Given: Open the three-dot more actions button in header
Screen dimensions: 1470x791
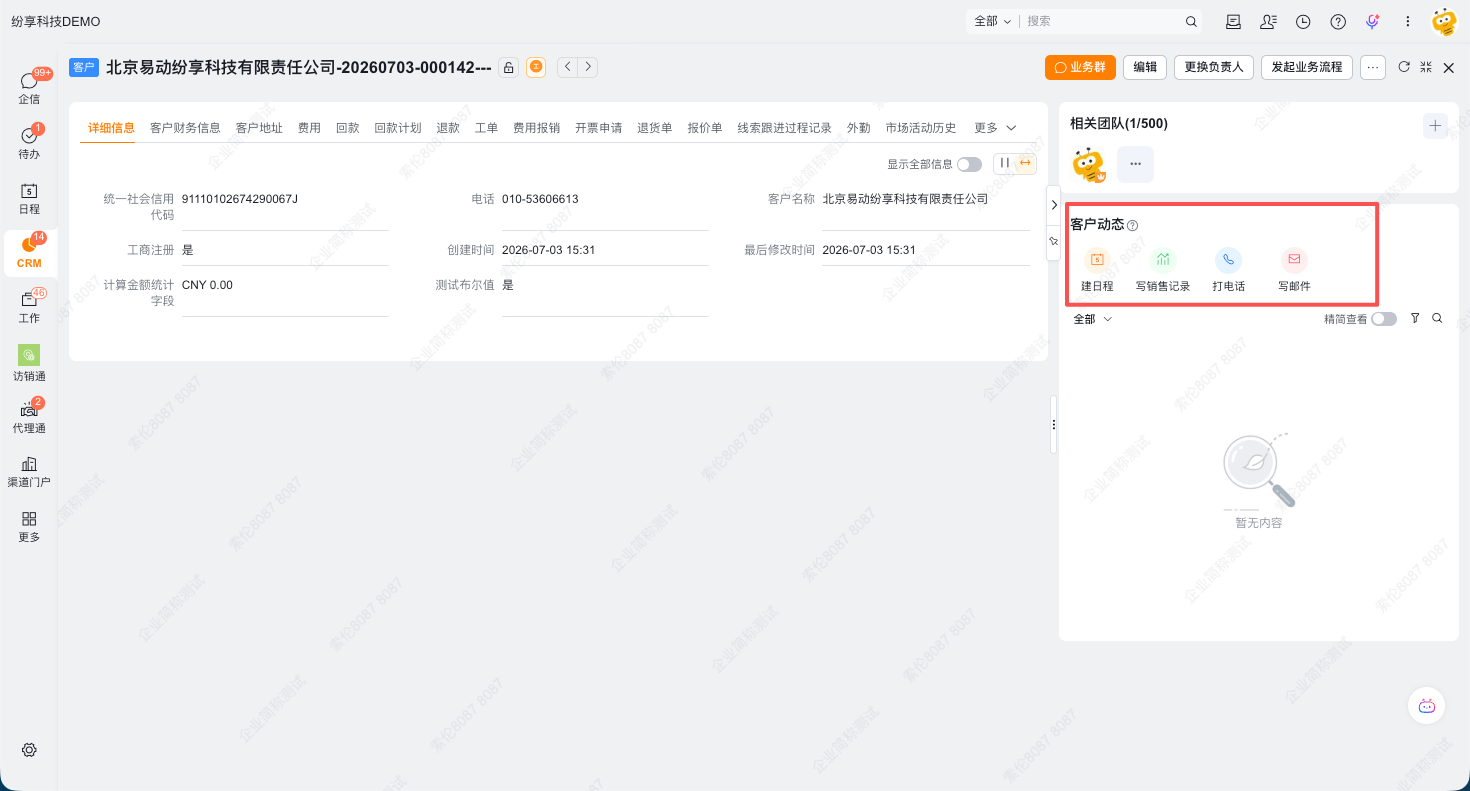Looking at the screenshot, I should 1373,67.
